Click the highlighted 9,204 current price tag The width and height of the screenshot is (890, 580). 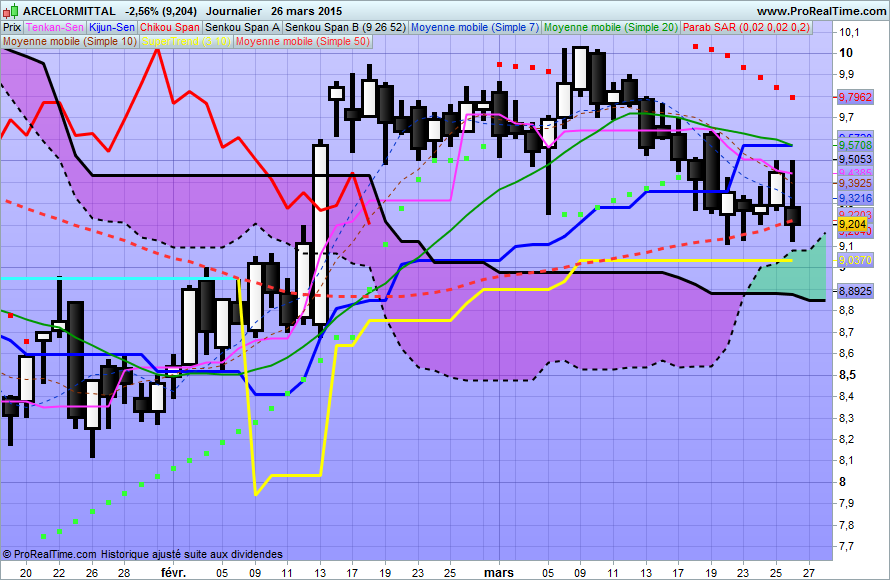coord(853,224)
